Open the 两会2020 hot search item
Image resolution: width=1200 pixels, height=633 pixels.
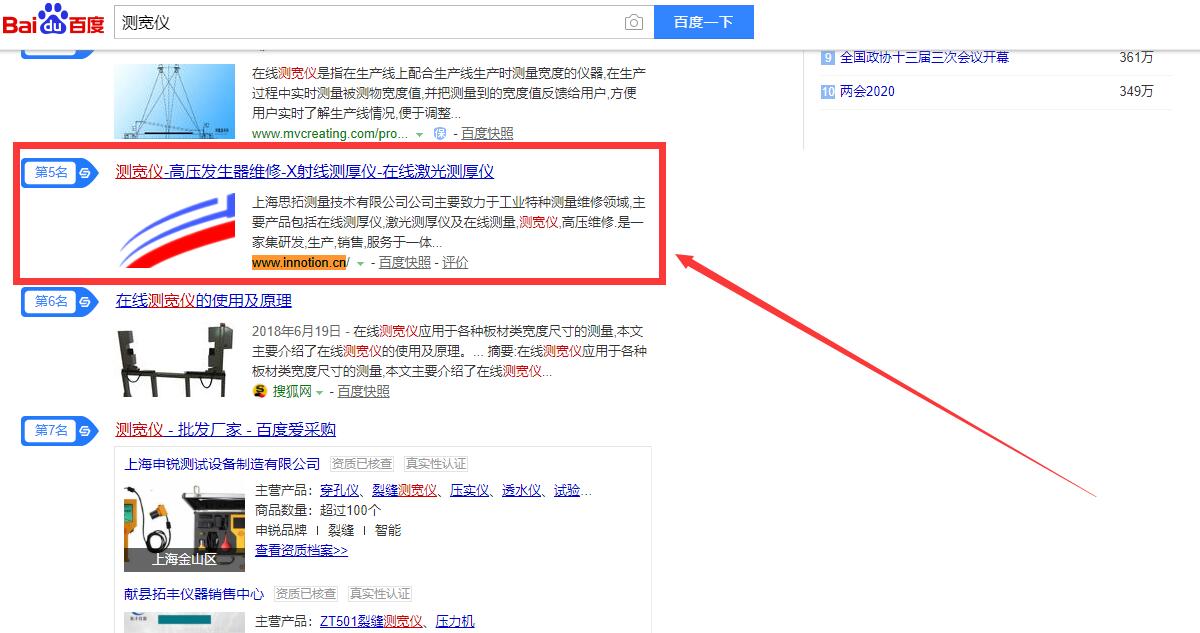867,91
